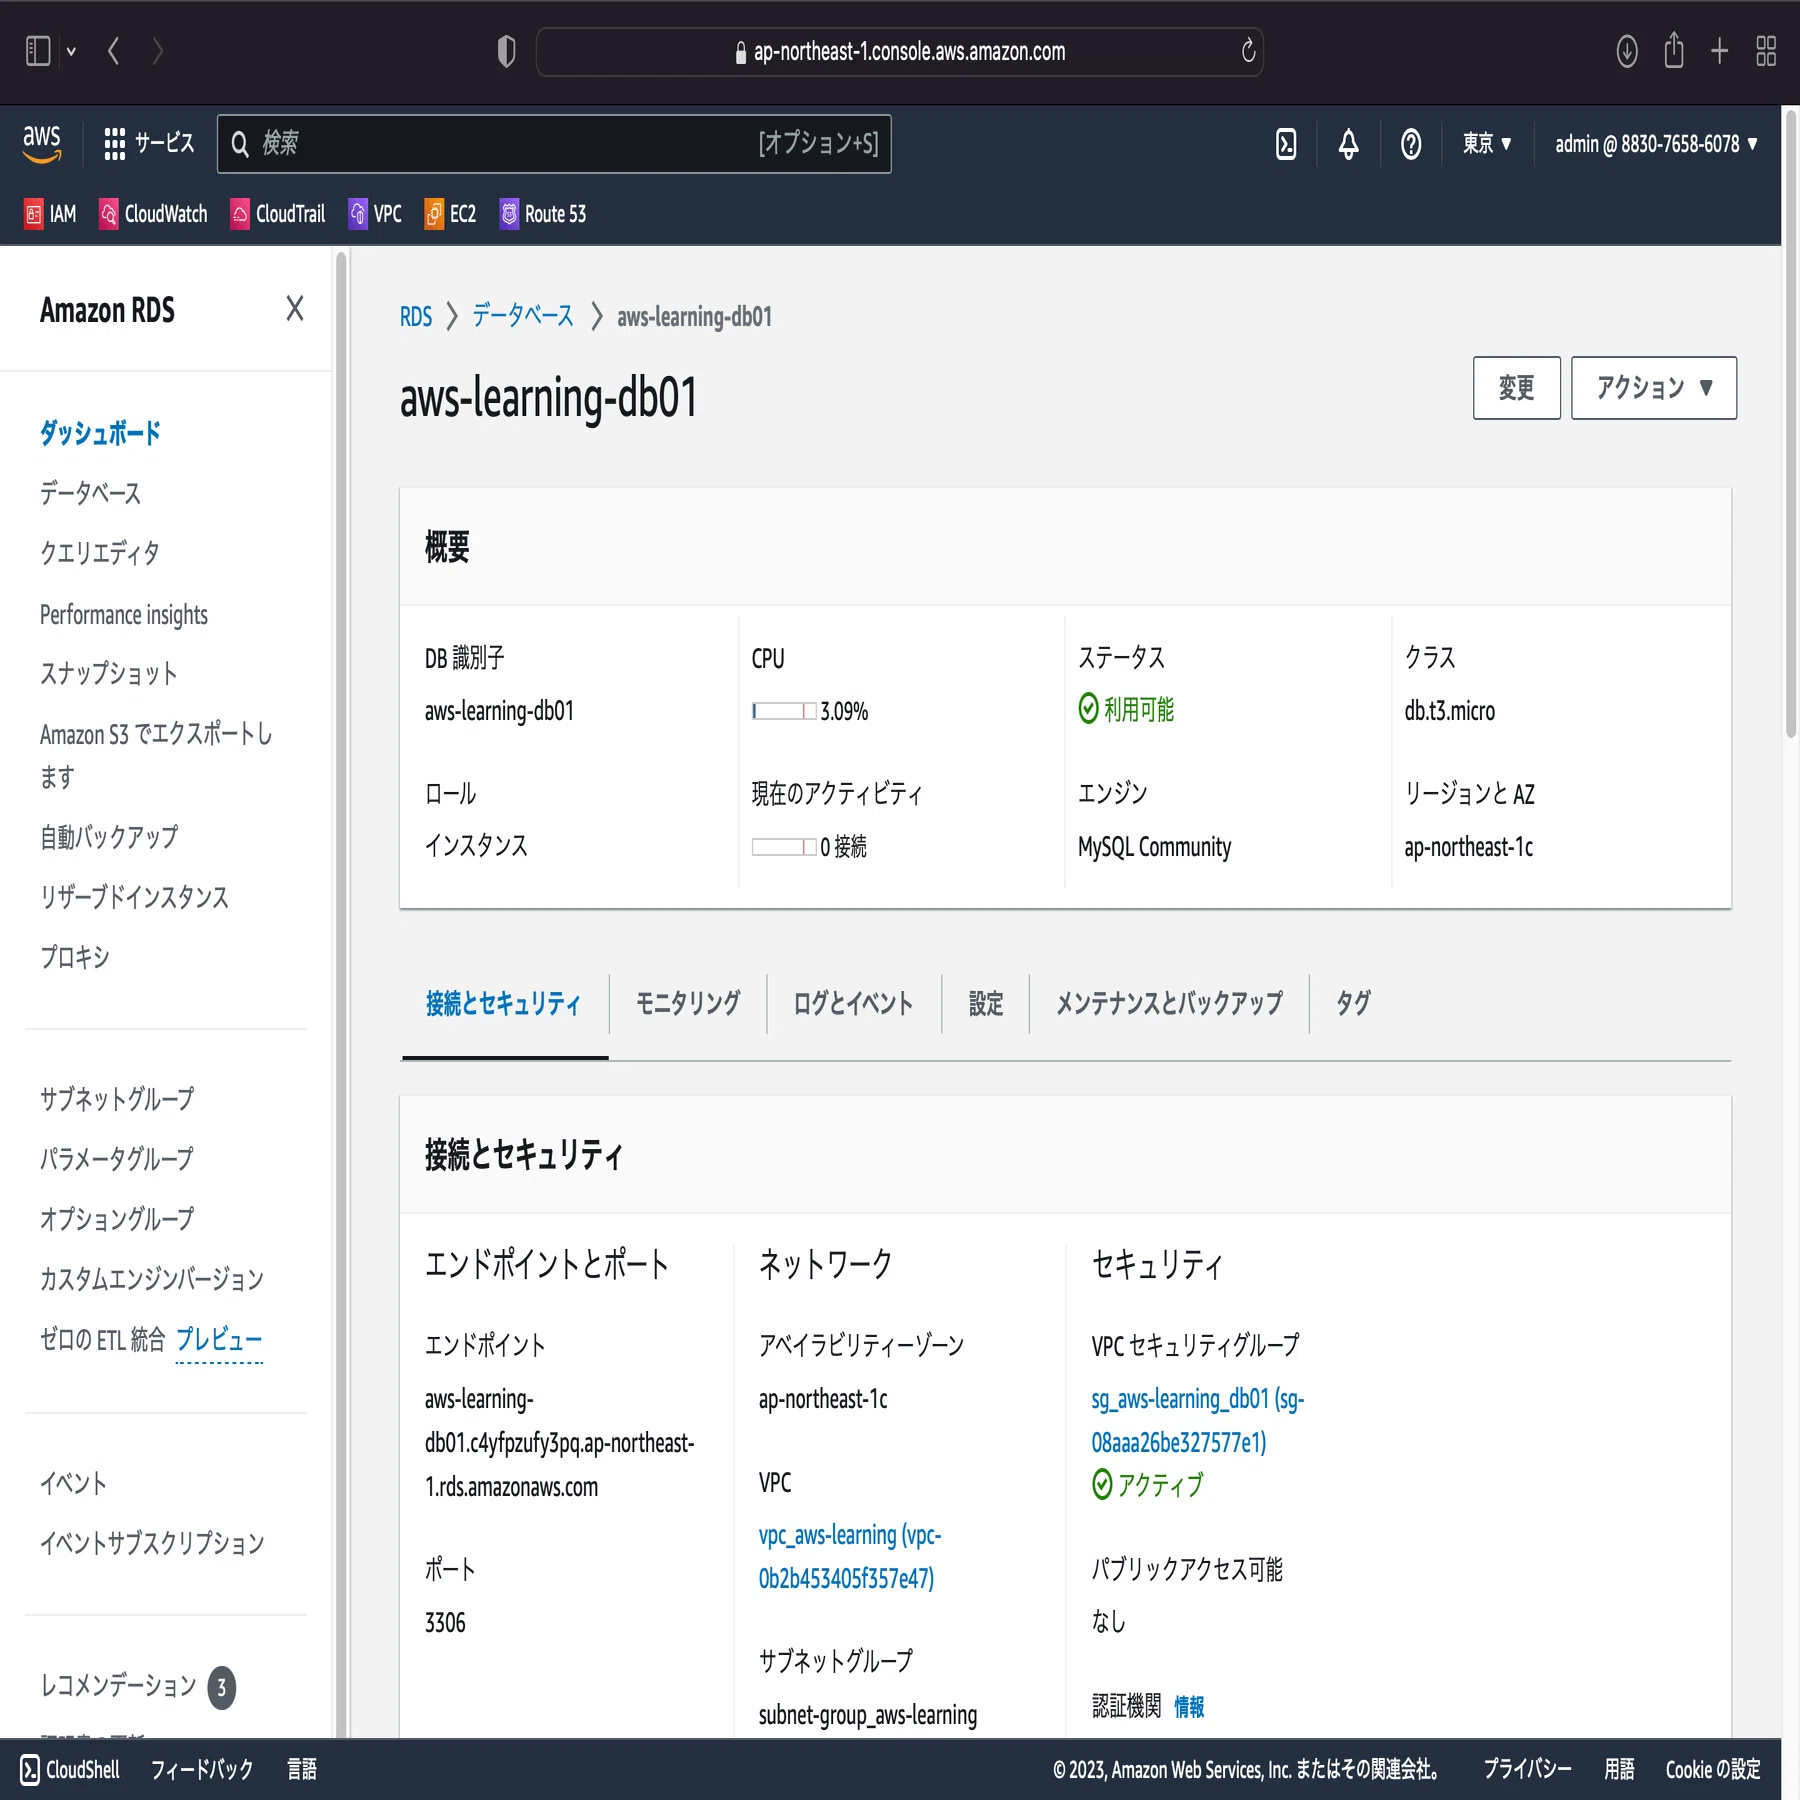Expand the 東京 region dropdown
The image size is (1800, 1800).
point(1487,144)
